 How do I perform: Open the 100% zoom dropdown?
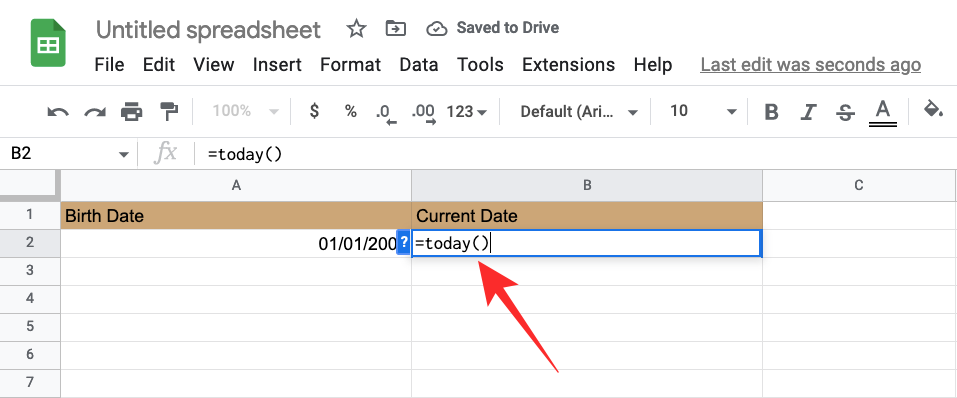click(x=245, y=111)
